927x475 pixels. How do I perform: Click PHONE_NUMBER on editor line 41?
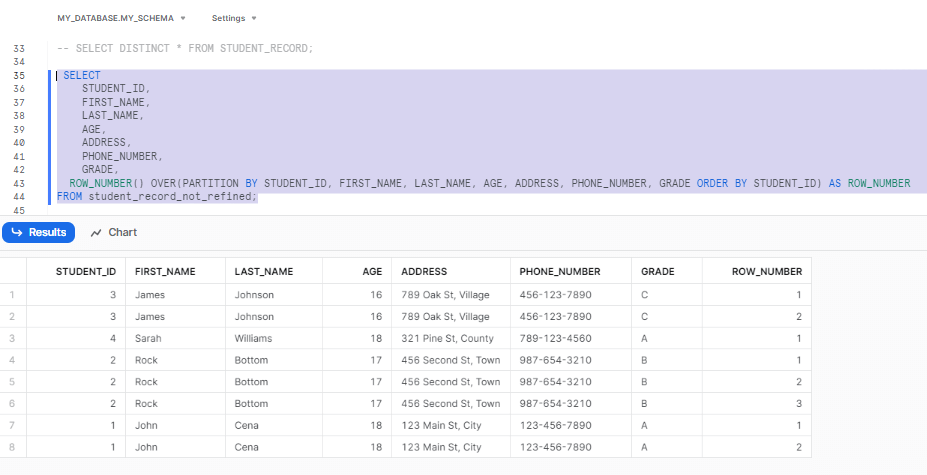[x=119, y=156]
